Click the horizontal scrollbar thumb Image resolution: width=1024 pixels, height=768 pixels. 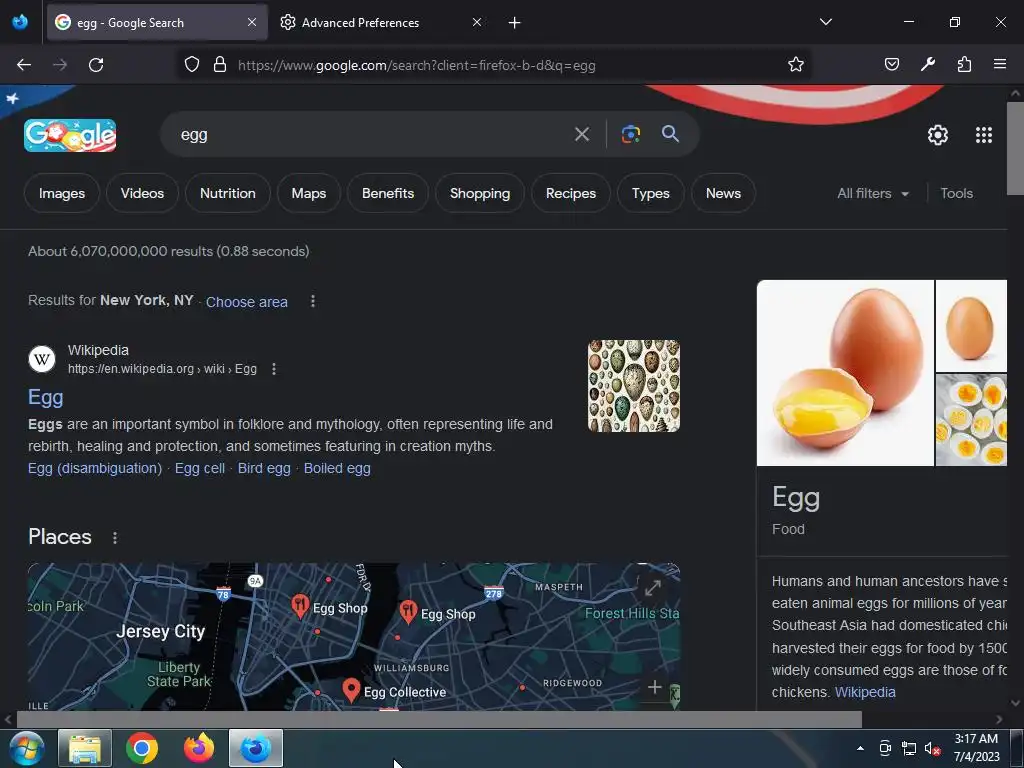(x=439, y=720)
